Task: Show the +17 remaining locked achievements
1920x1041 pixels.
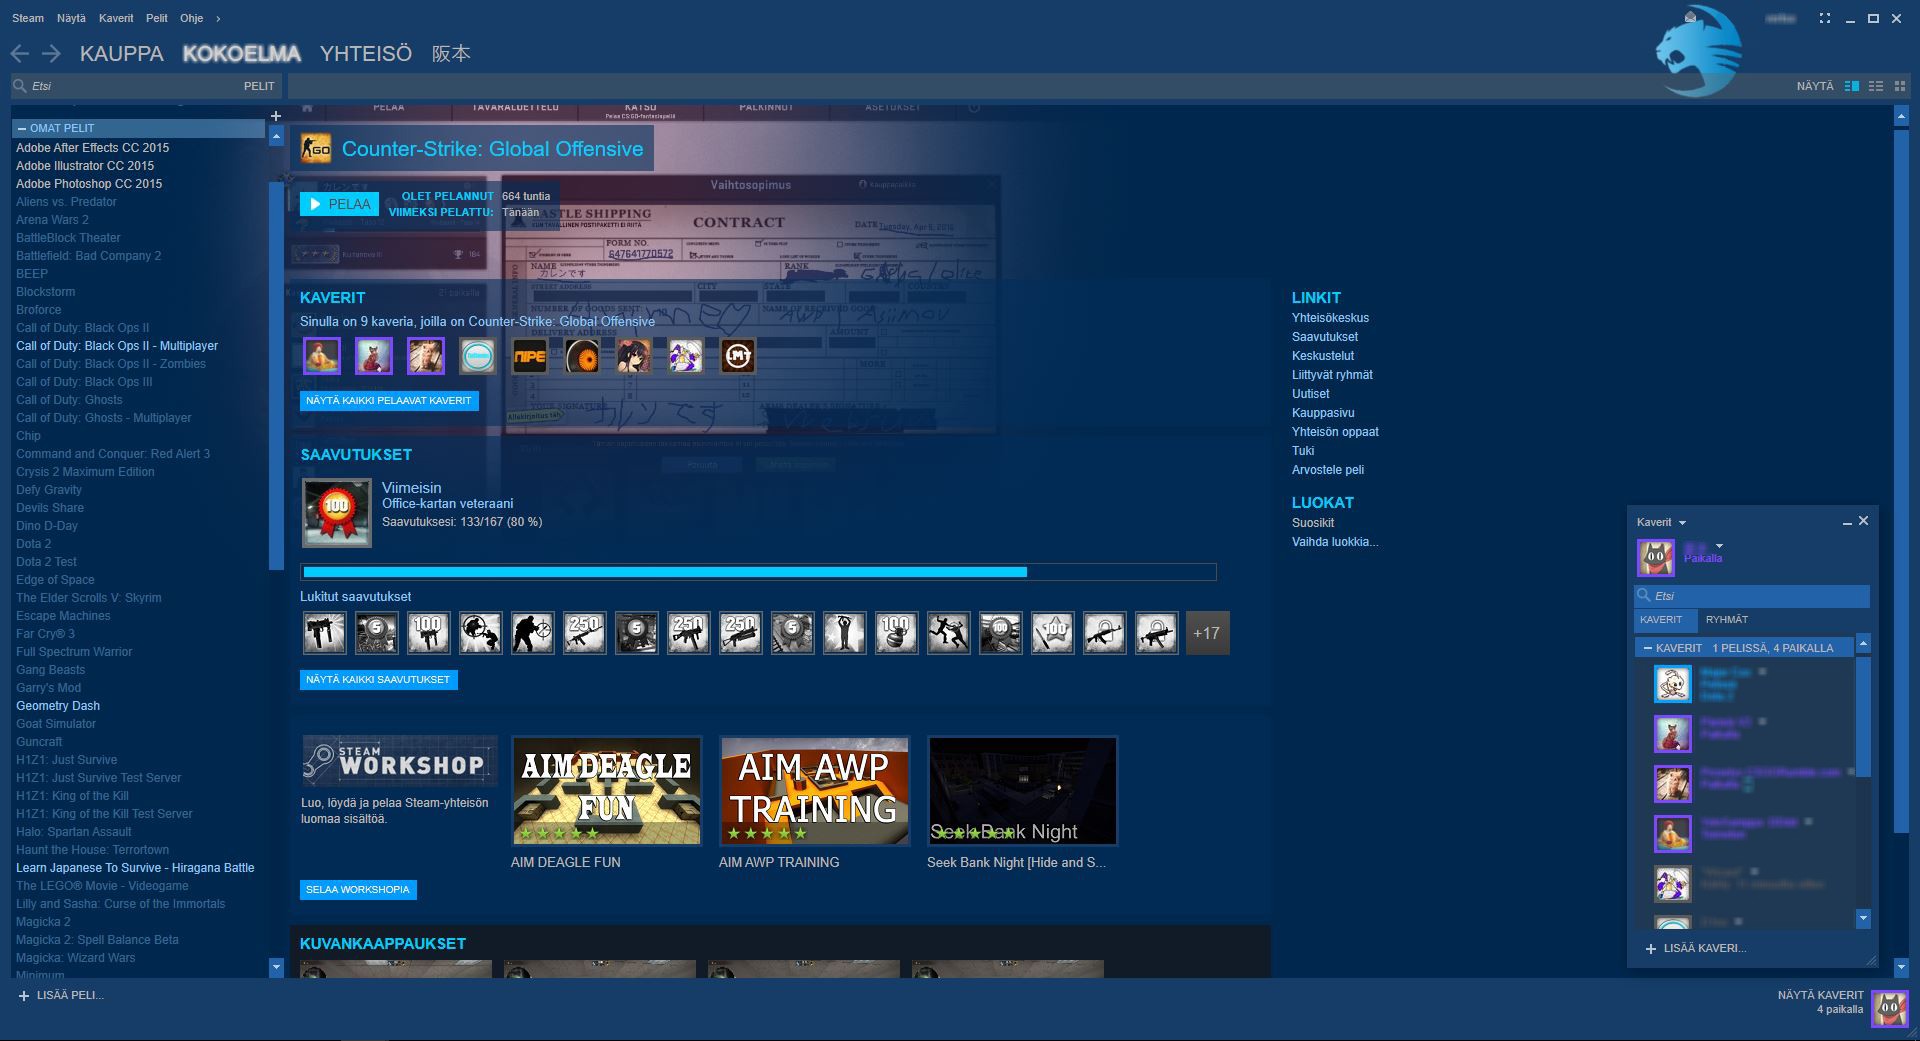Action: click(x=1207, y=633)
